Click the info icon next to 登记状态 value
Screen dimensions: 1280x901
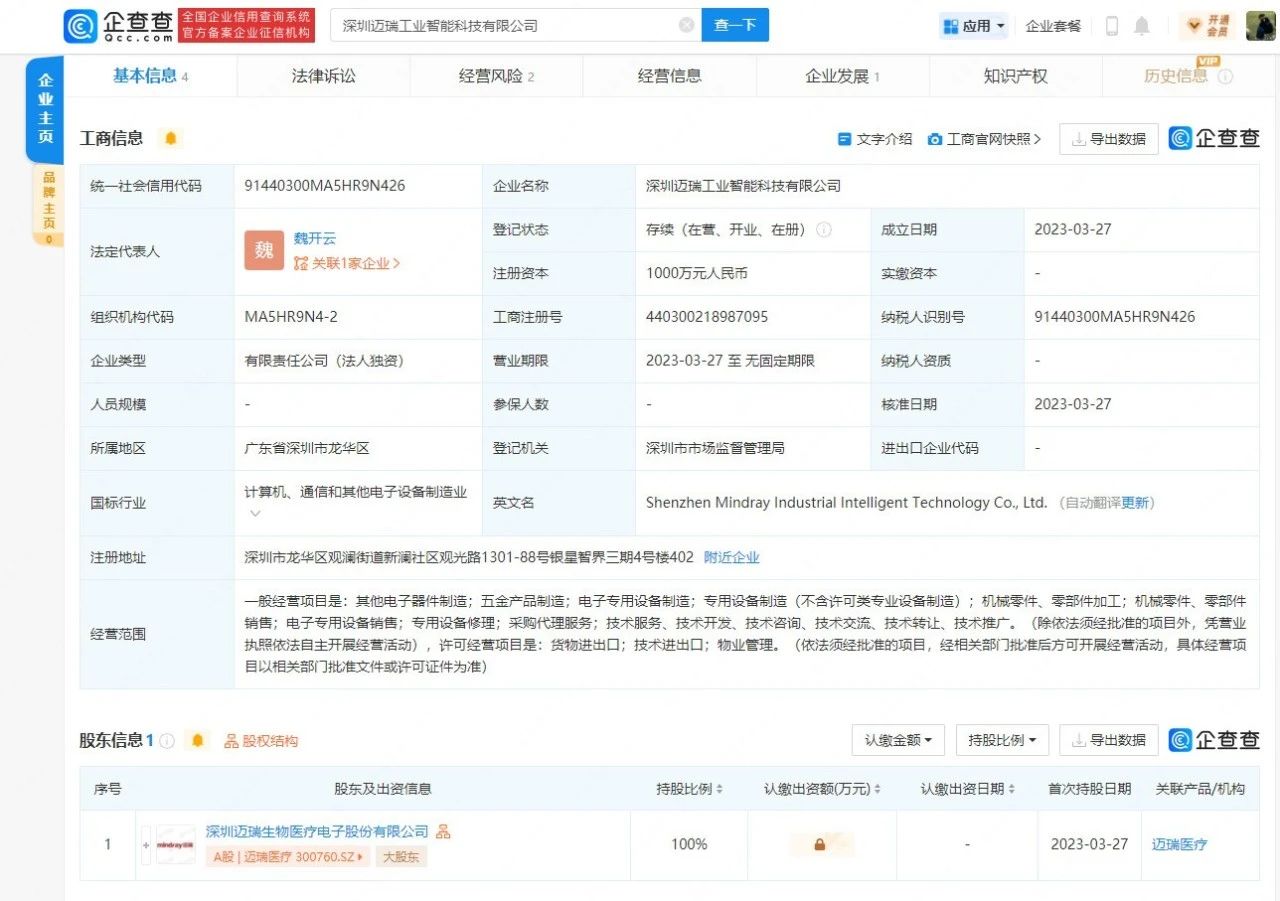[824, 229]
